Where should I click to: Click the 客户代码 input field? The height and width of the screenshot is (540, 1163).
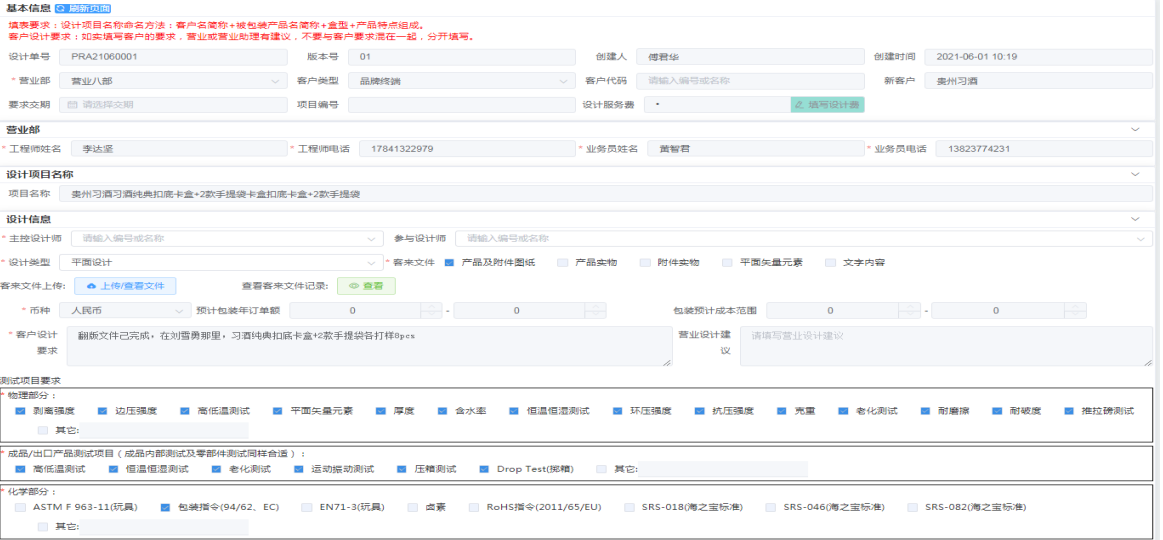[x=750, y=81]
